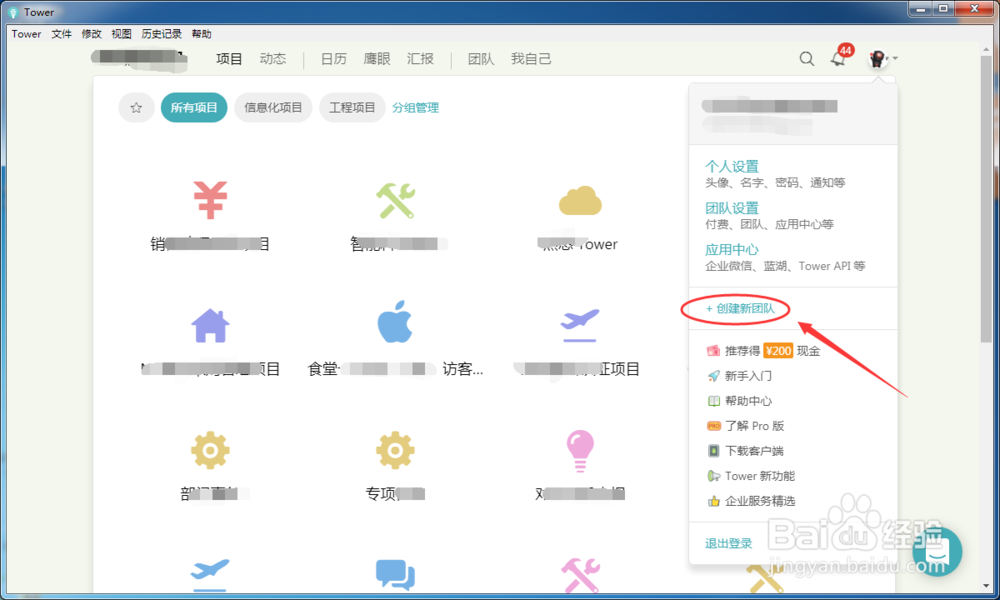Open Tower 新功能 menu entry

tap(751, 476)
